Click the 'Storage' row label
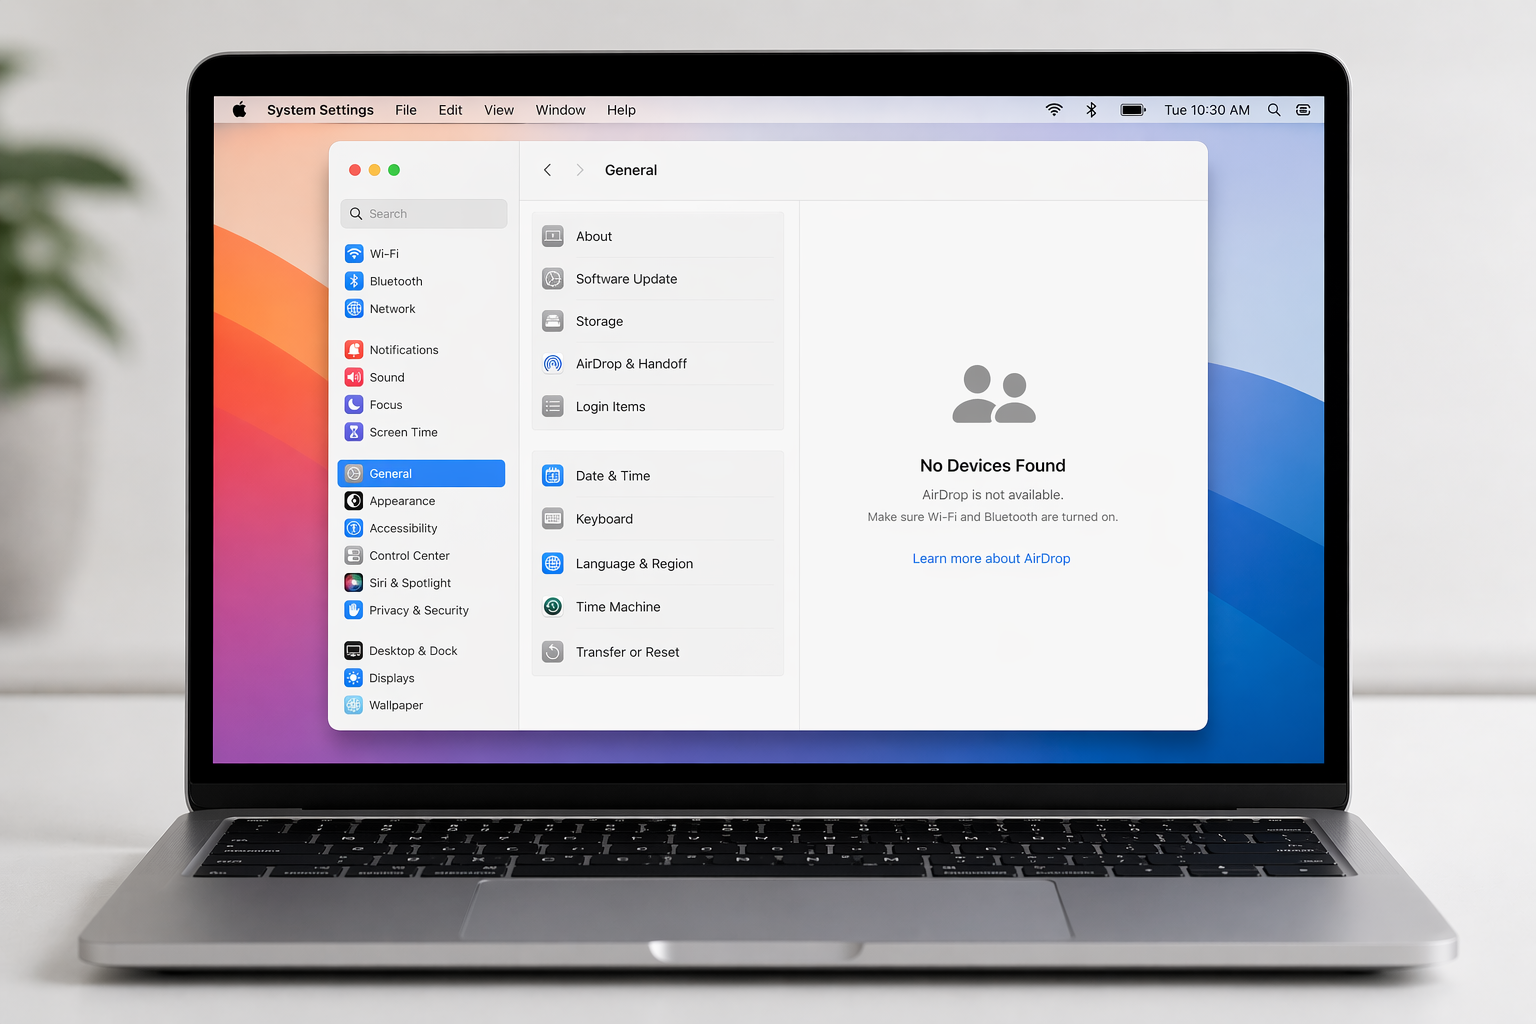Screen dimensions: 1536x1024 coord(599,321)
